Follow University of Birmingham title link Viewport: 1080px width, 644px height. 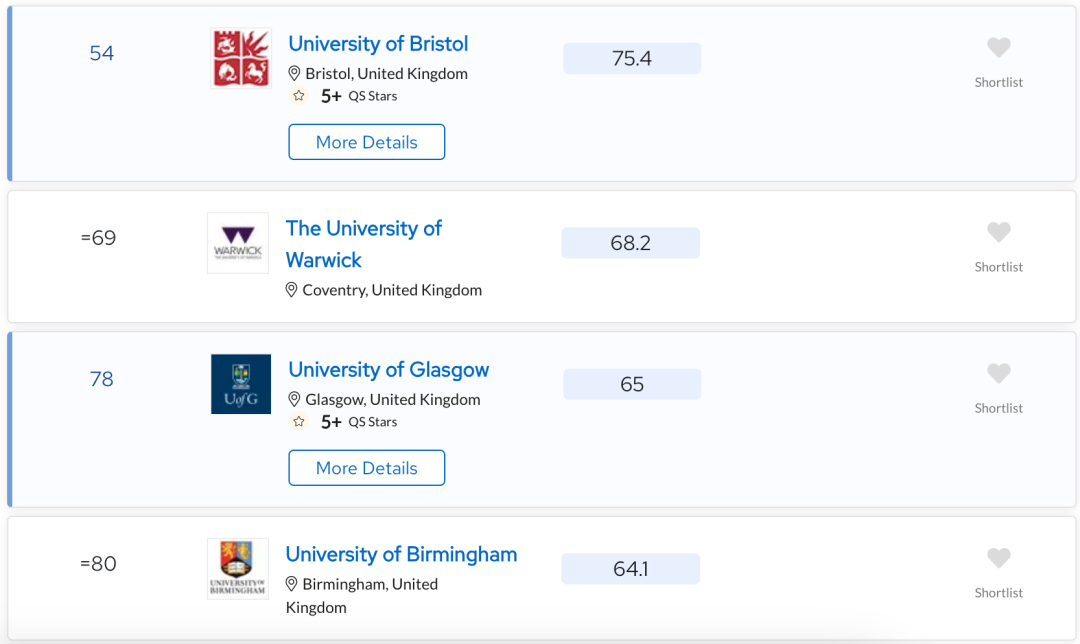402,554
